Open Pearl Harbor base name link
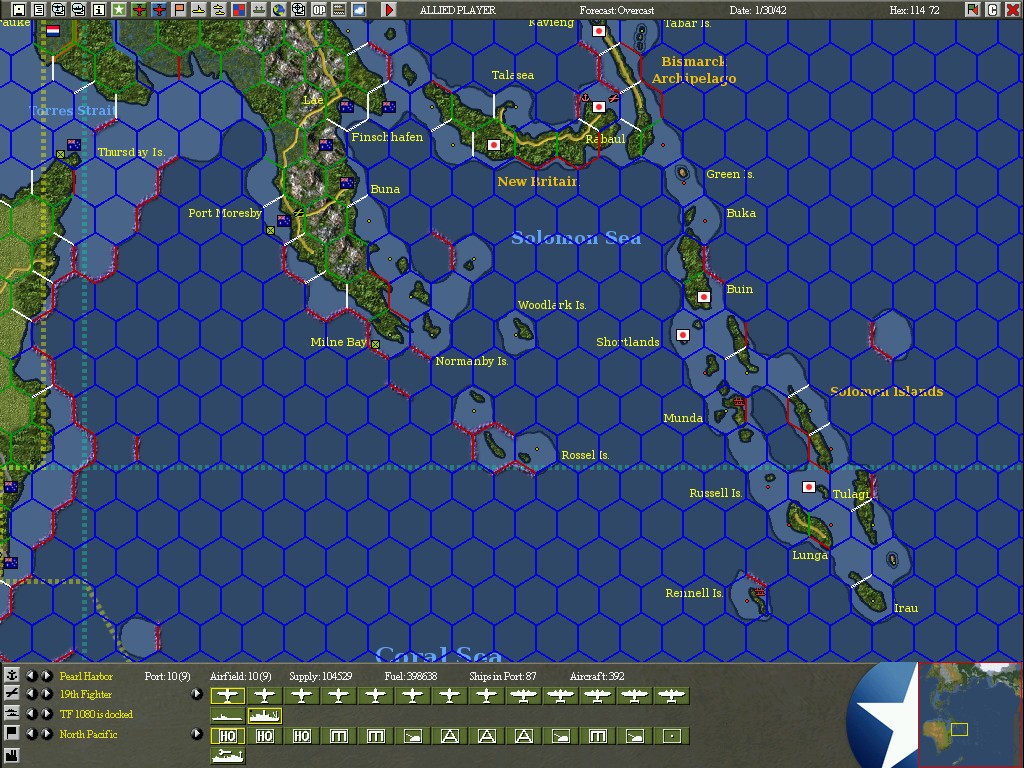The image size is (1024, 768). [86, 676]
